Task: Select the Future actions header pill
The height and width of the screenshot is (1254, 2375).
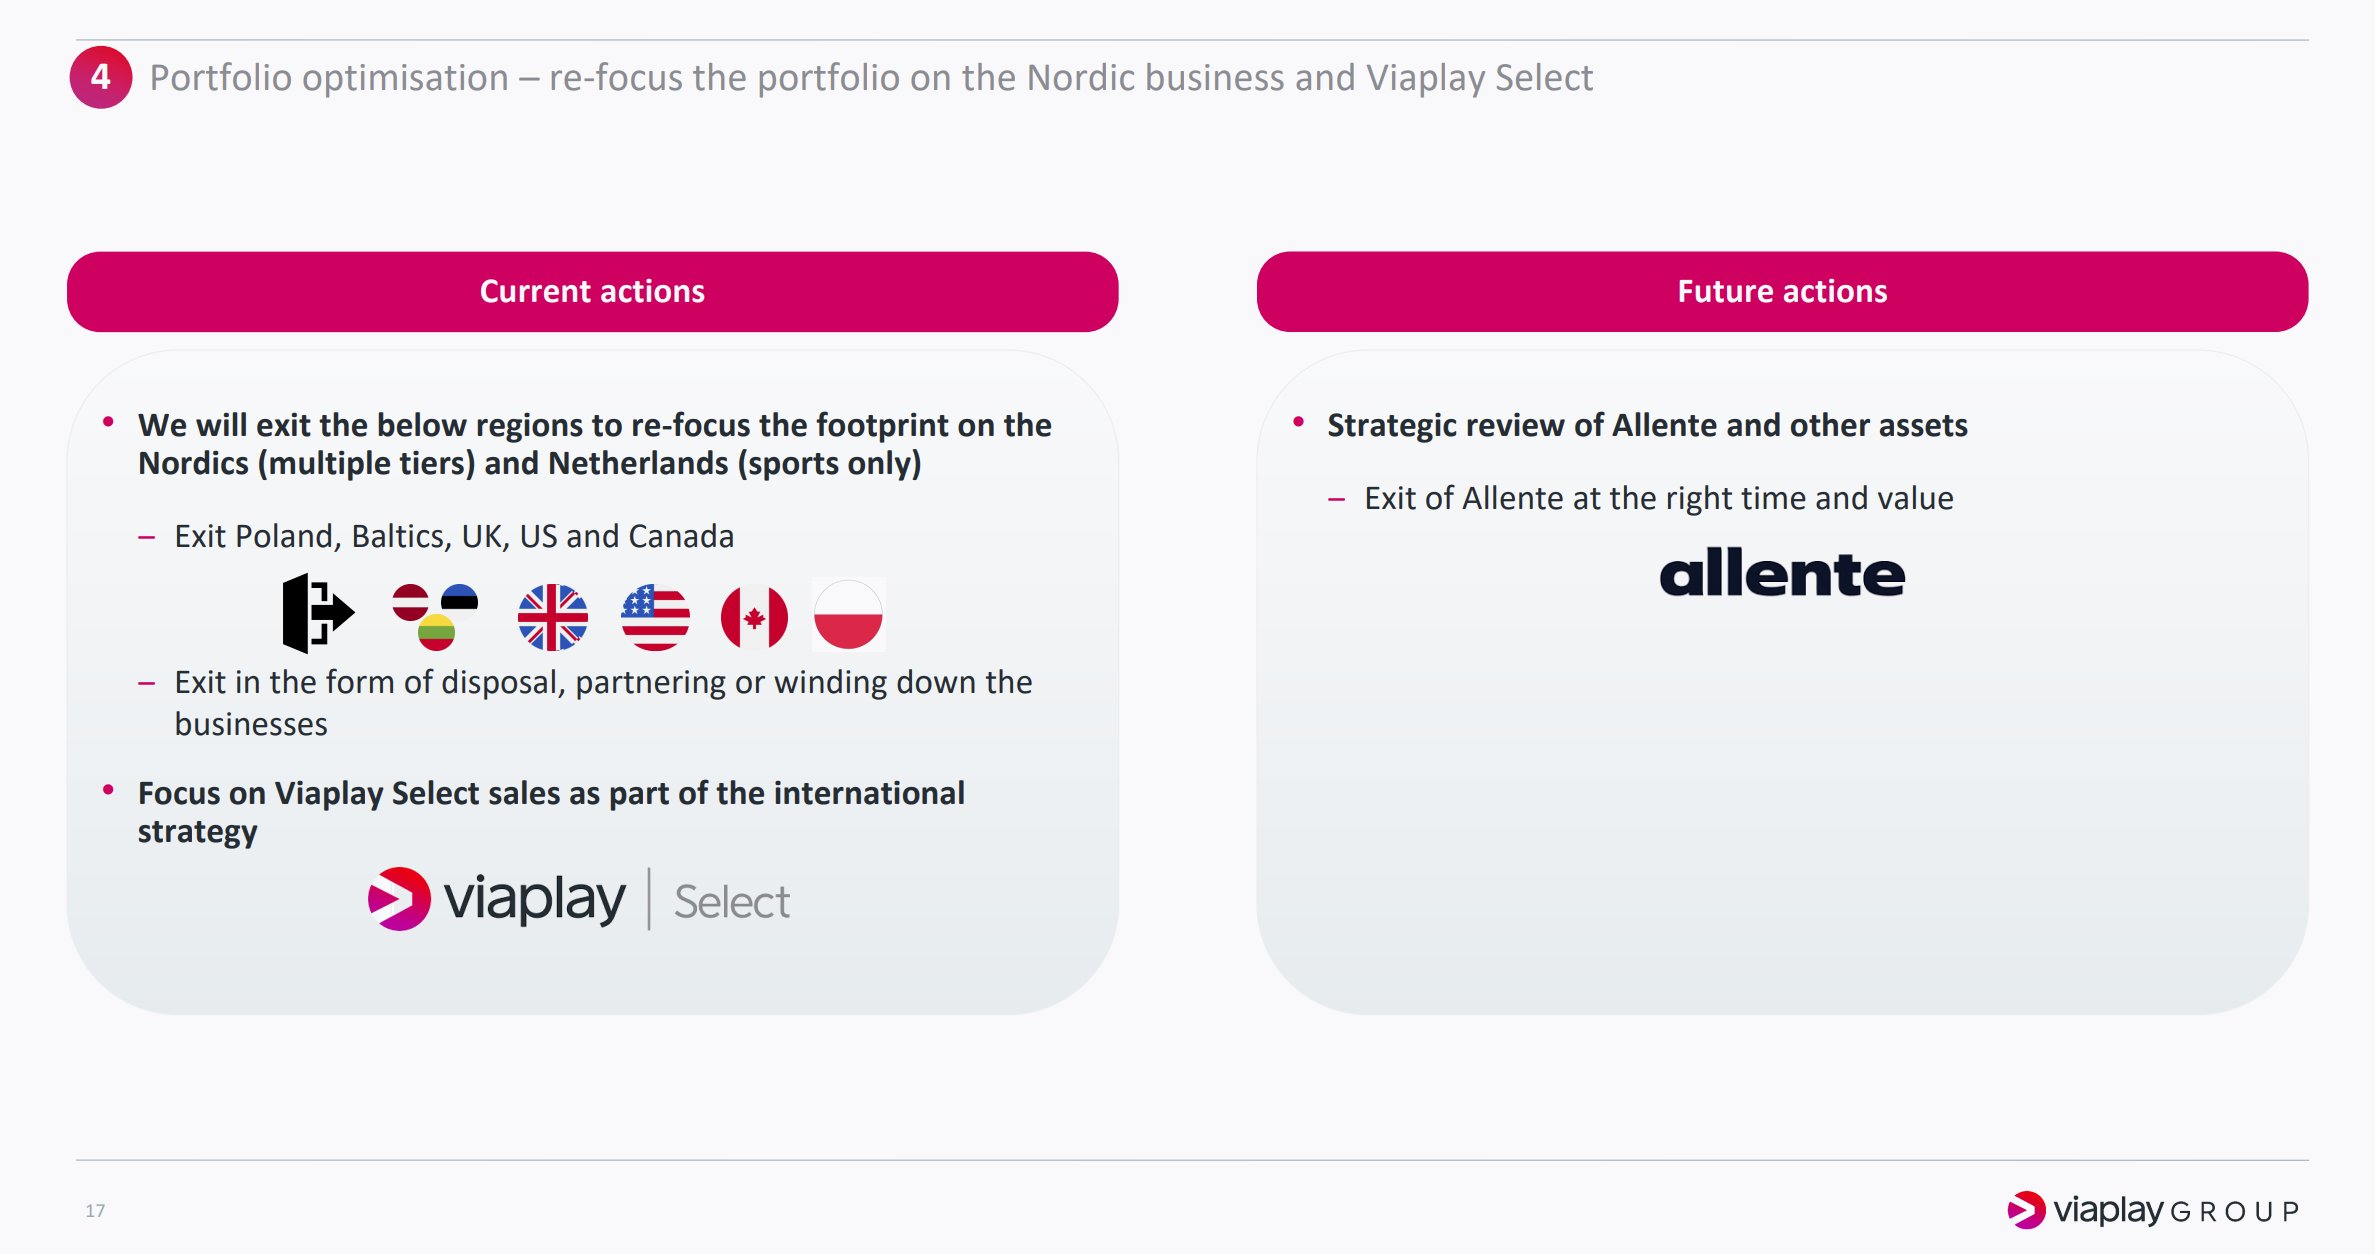Action: click(1782, 291)
